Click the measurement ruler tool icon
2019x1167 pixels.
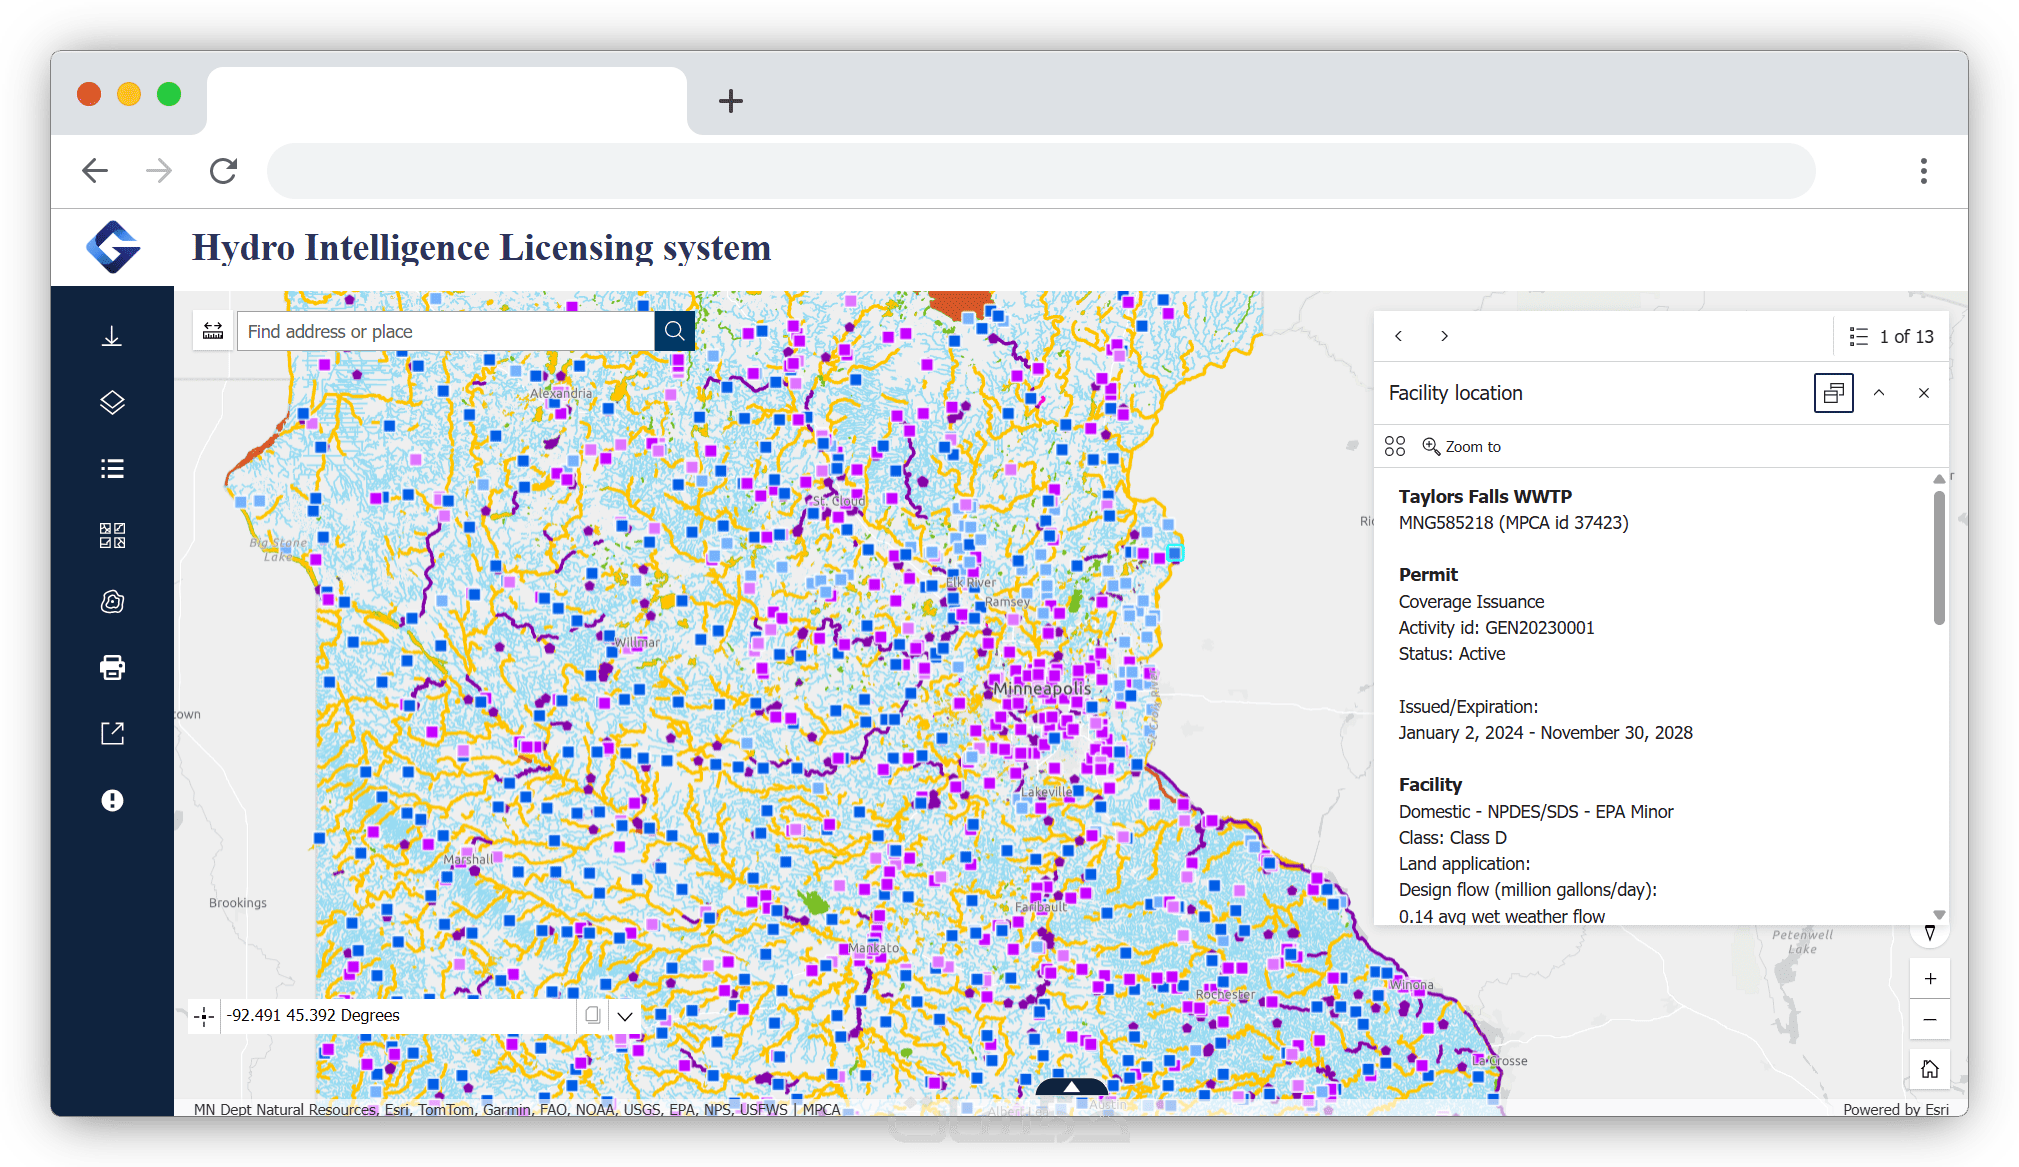point(213,331)
